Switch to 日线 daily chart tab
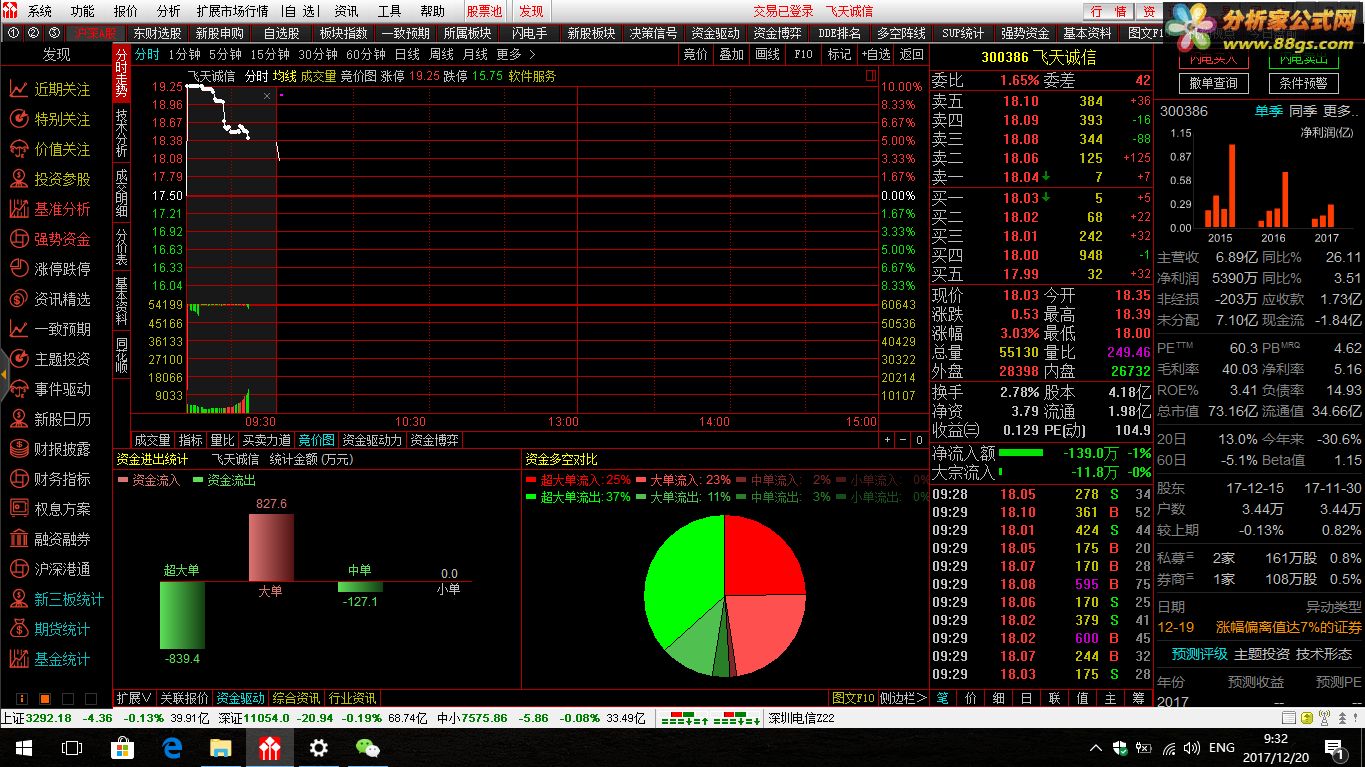The image size is (1365, 767). tap(407, 54)
